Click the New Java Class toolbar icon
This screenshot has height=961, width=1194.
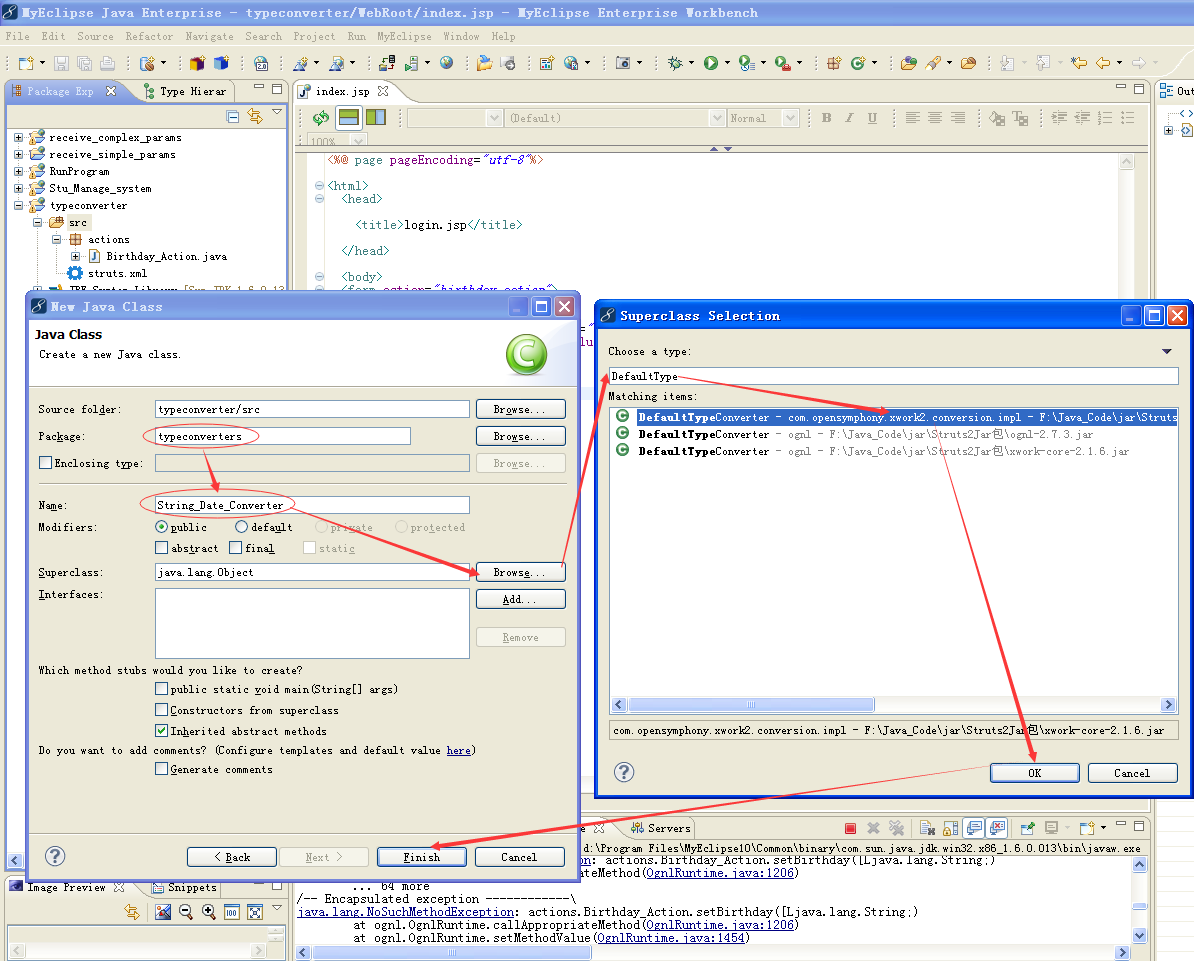pyautogui.click(x=858, y=63)
